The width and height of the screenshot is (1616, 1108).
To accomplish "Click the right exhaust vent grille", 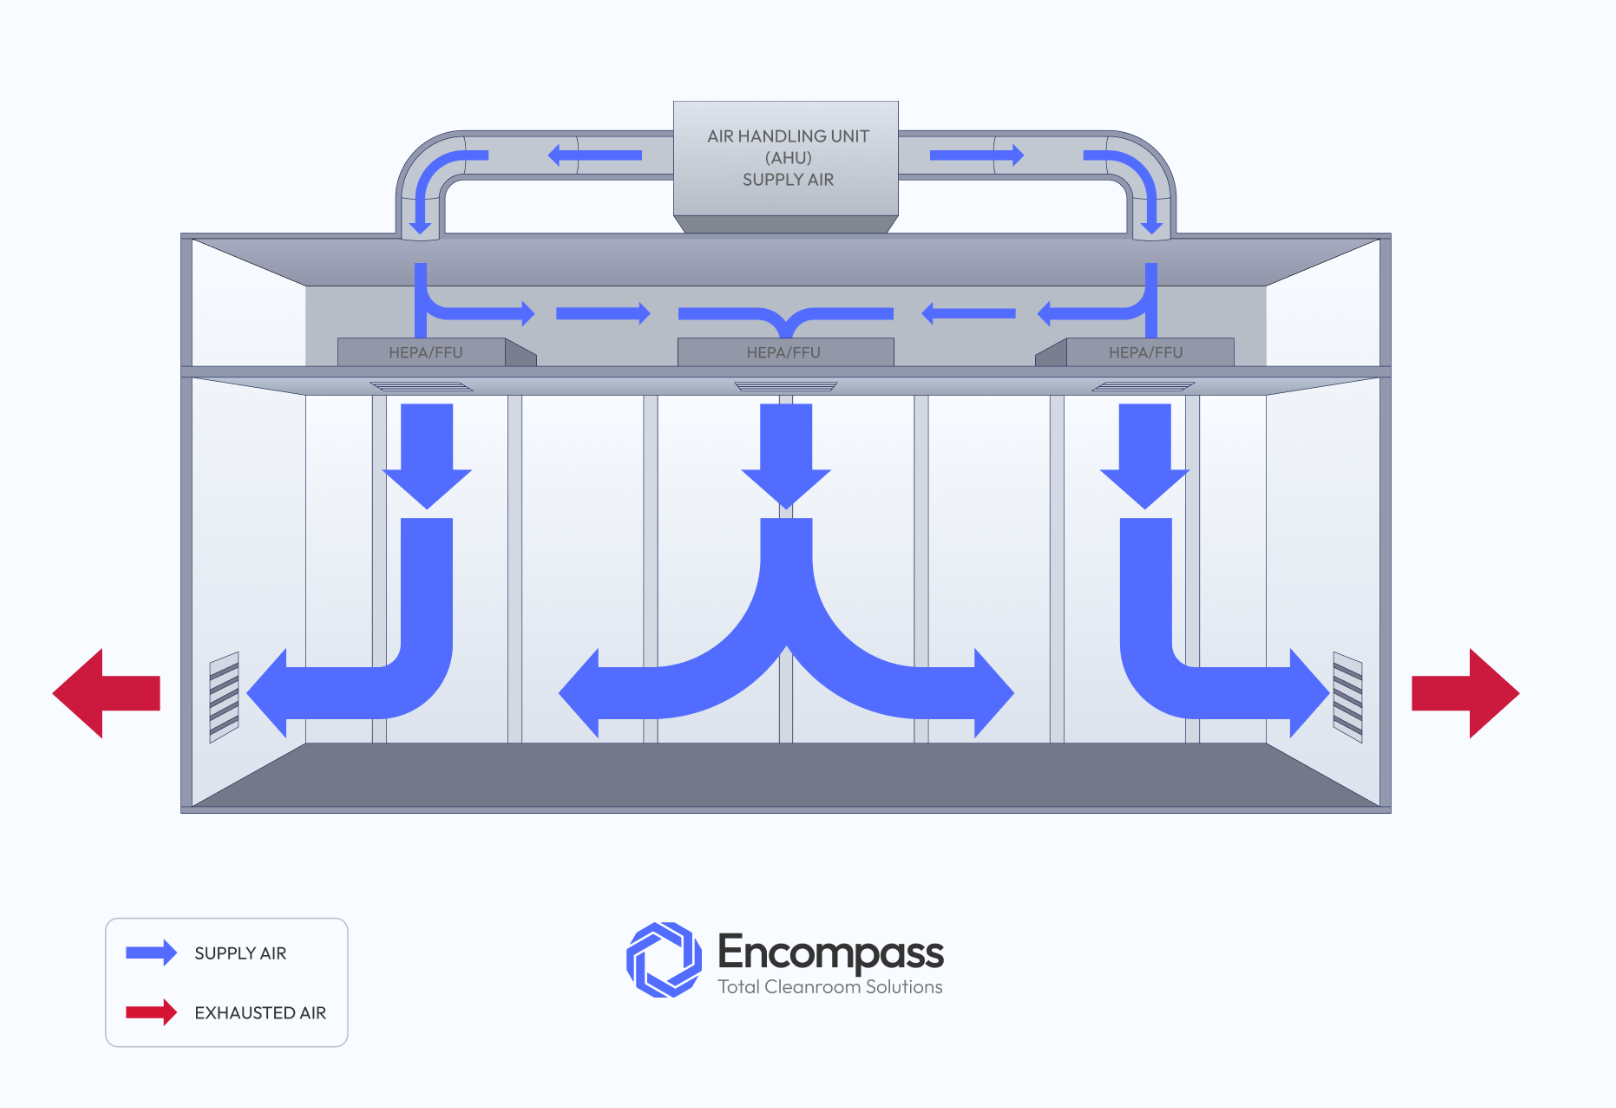I will coord(1350,695).
